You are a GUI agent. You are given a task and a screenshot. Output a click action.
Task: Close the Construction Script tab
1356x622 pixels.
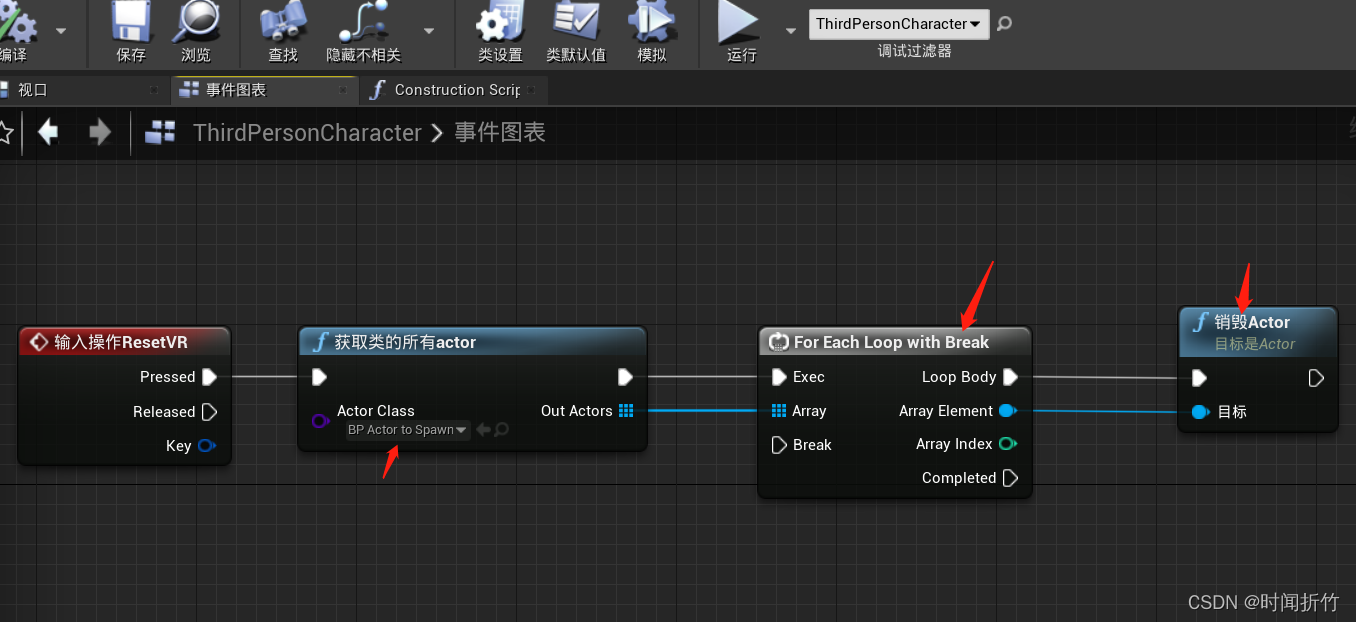coord(533,90)
